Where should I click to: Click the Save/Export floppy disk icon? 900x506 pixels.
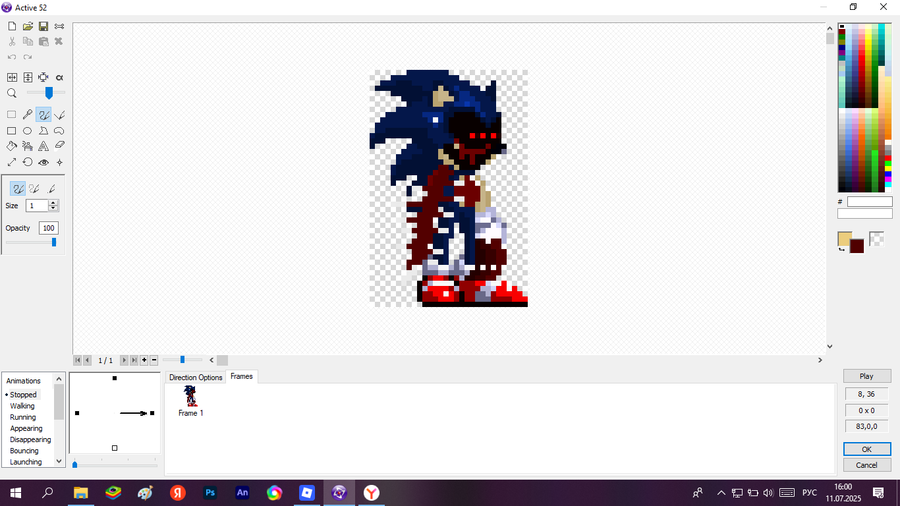click(44, 26)
